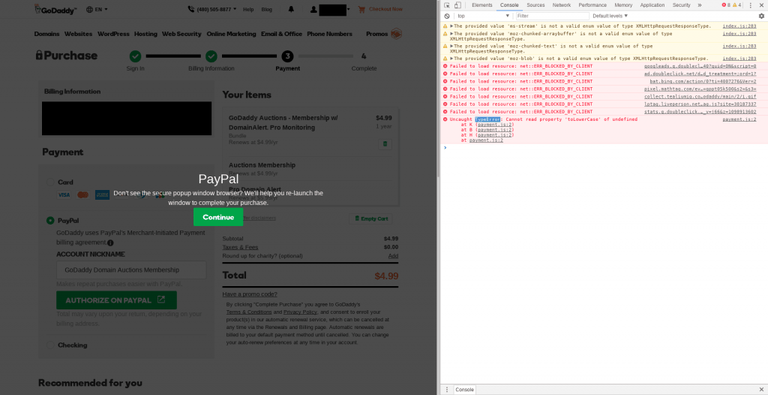This screenshot has height=395, width=768.
Task: Click the GoDaddy logo
Action: click(55, 9)
